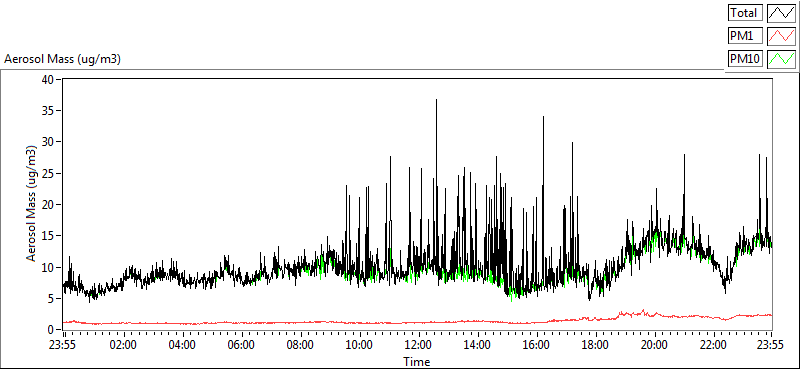Click the 5 y-axis tick value
The height and width of the screenshot is (369, 800).
(52, 299)
